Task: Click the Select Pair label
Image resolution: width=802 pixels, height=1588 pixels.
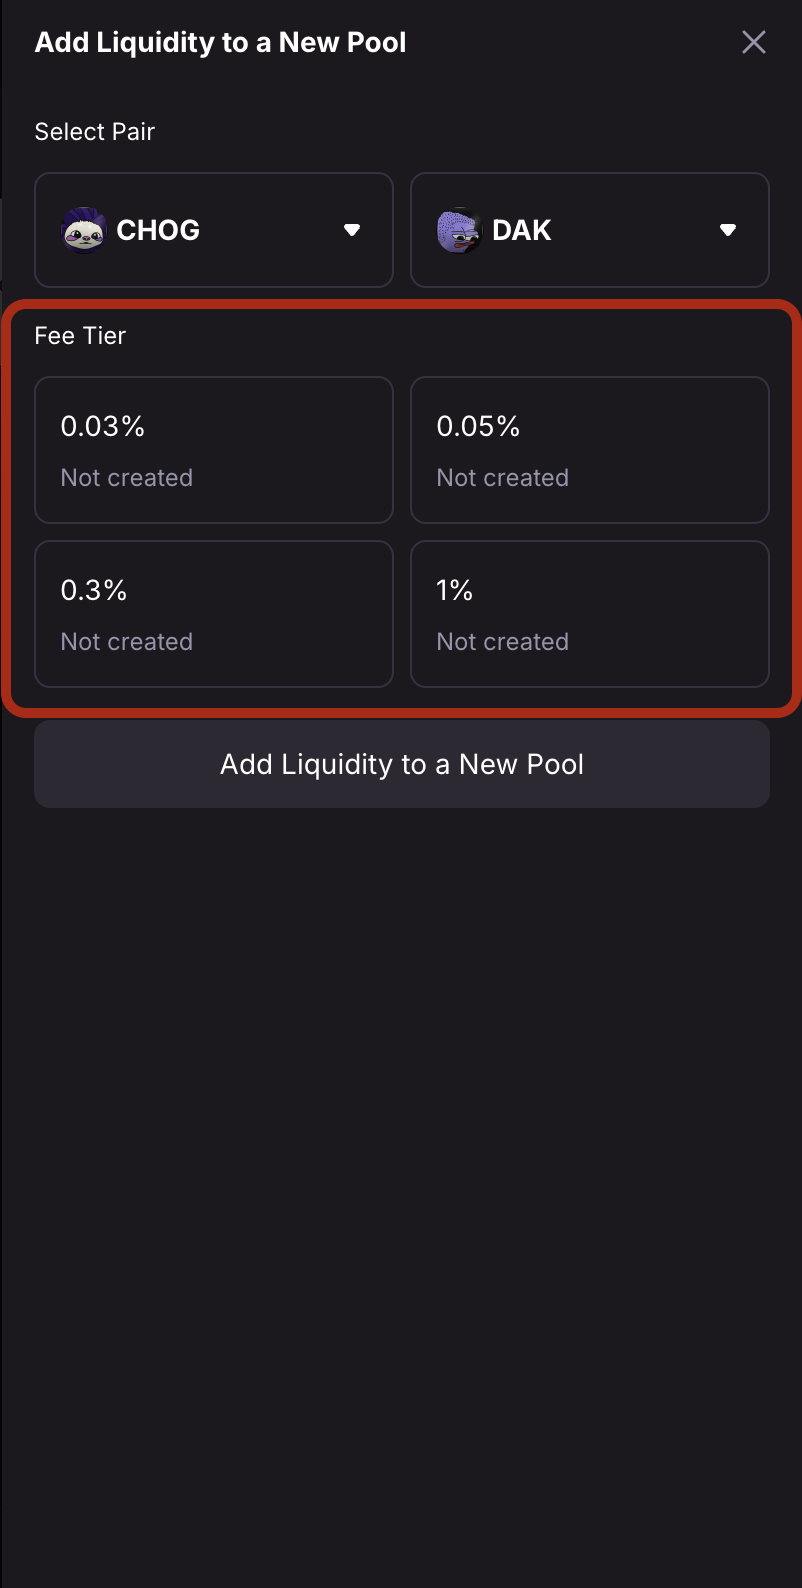Action: [95, 132]
